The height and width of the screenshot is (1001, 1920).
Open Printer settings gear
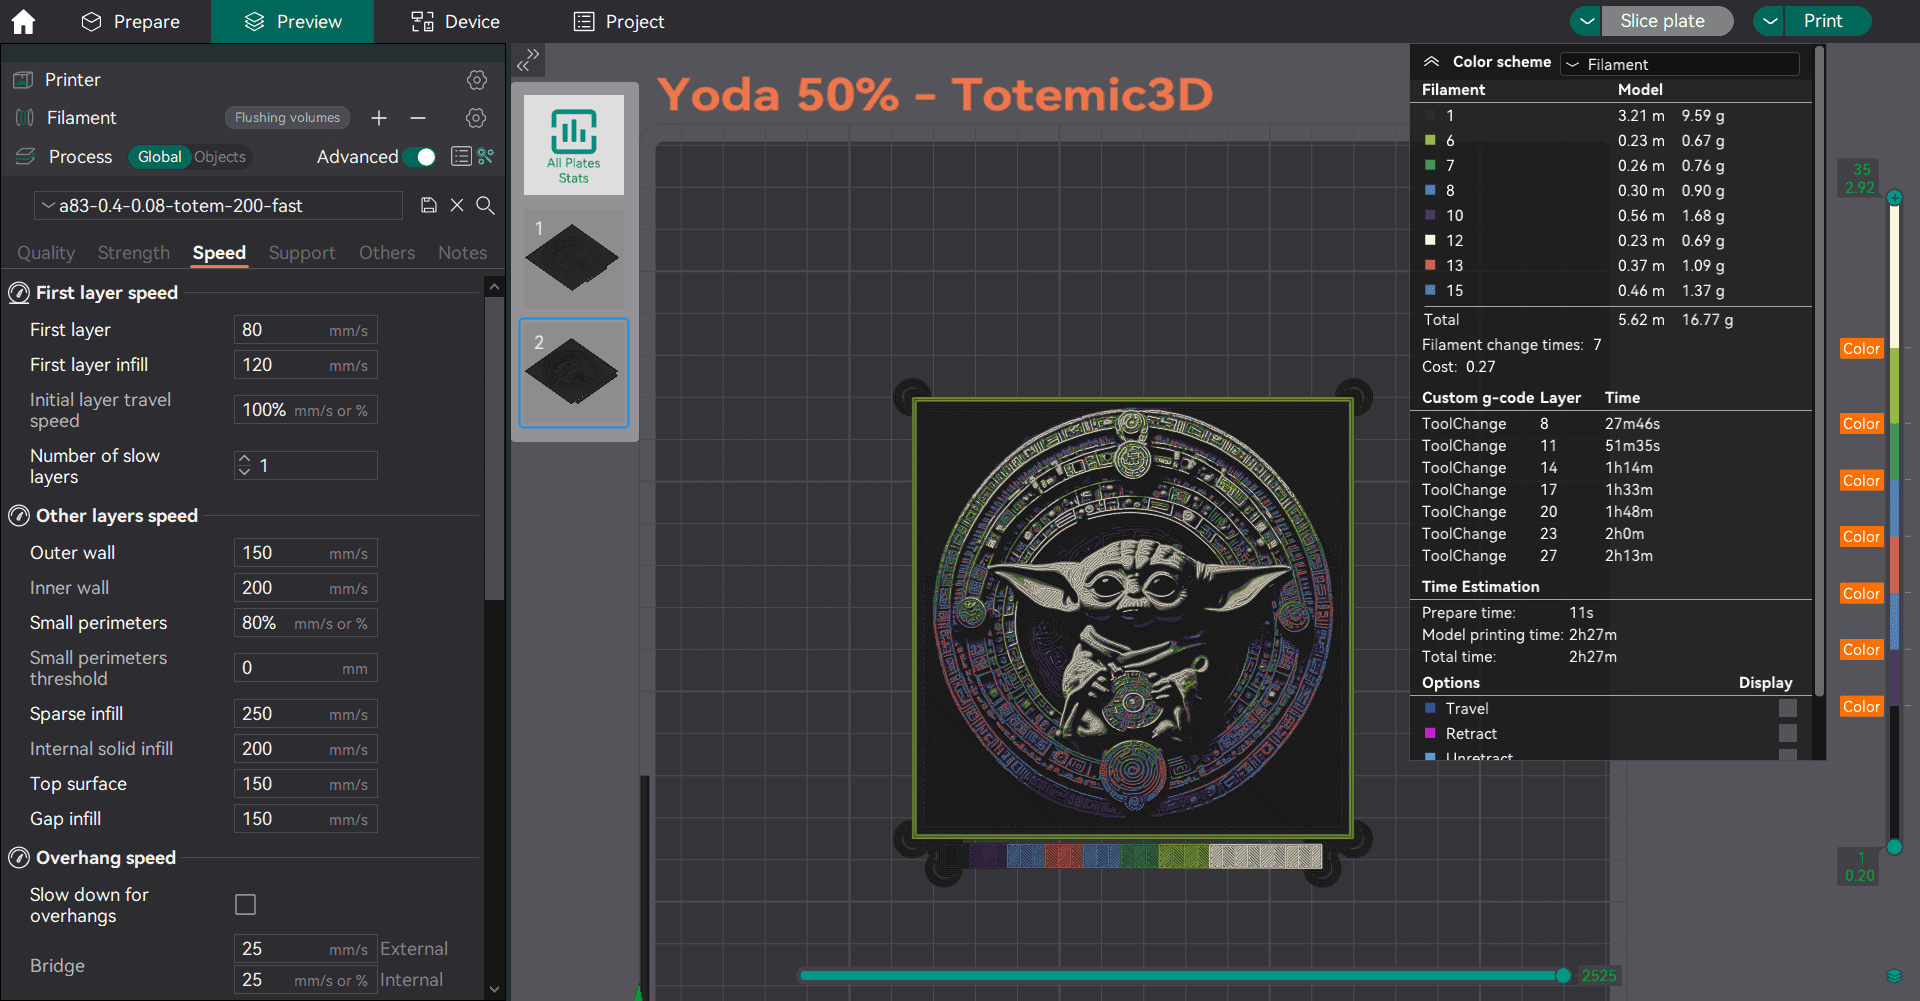pyautogui.click(x=477, y=79)
